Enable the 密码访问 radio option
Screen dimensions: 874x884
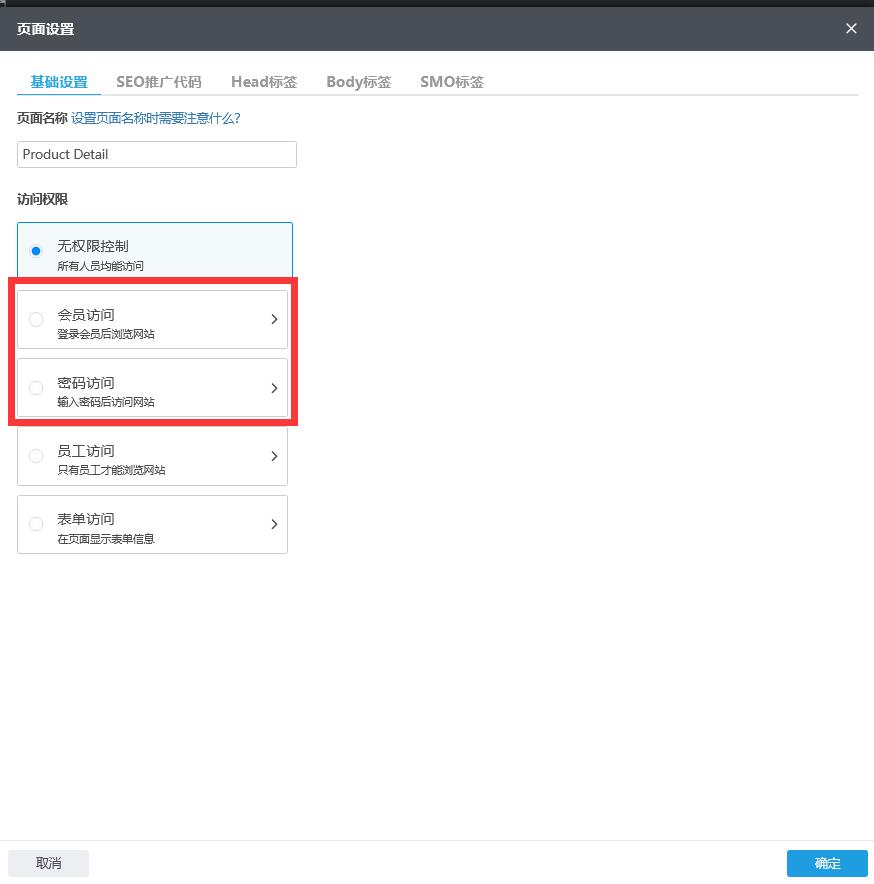point(37,388)
